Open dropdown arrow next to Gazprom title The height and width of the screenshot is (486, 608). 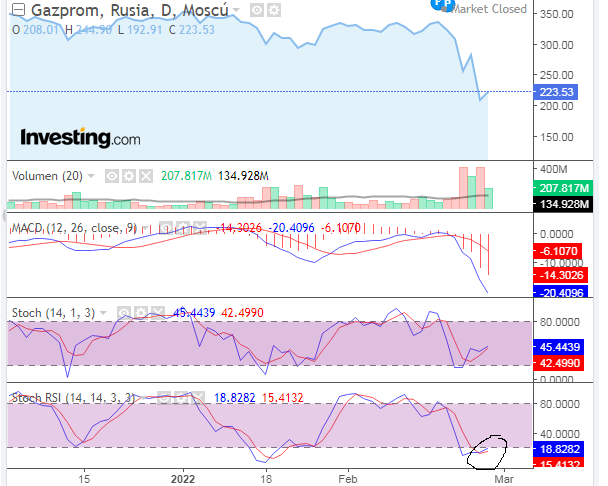[x=236, y=10]
